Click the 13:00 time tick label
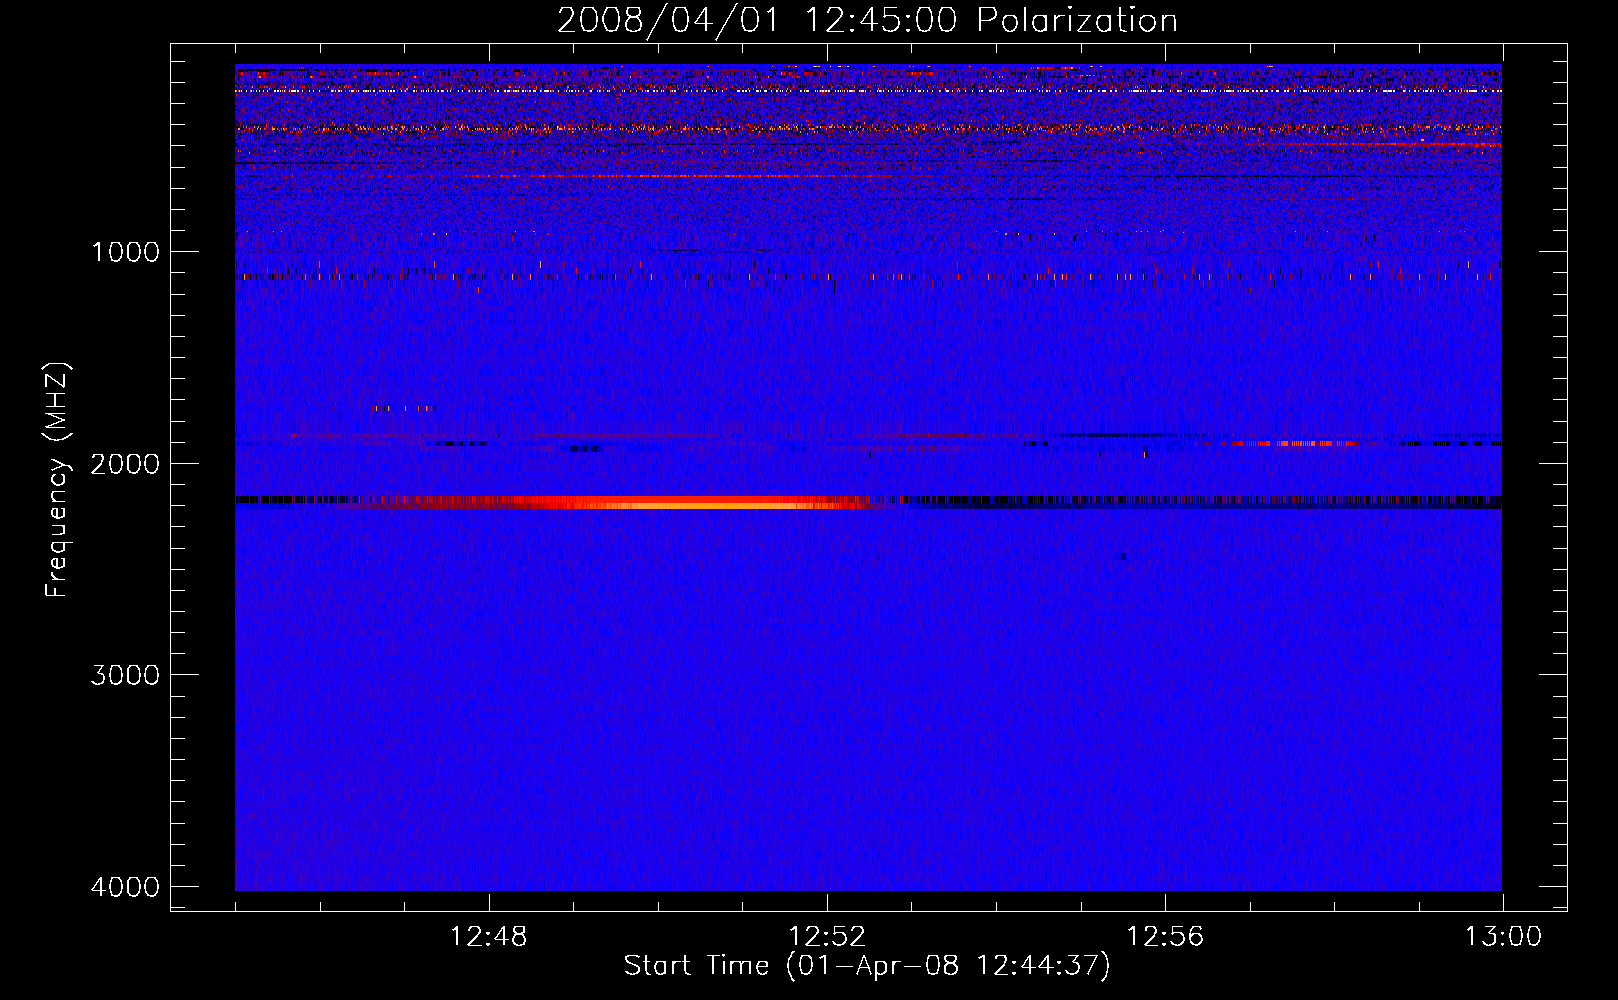Image resolution: width=1618 pixels, height=1000 pixels. 1503,937
